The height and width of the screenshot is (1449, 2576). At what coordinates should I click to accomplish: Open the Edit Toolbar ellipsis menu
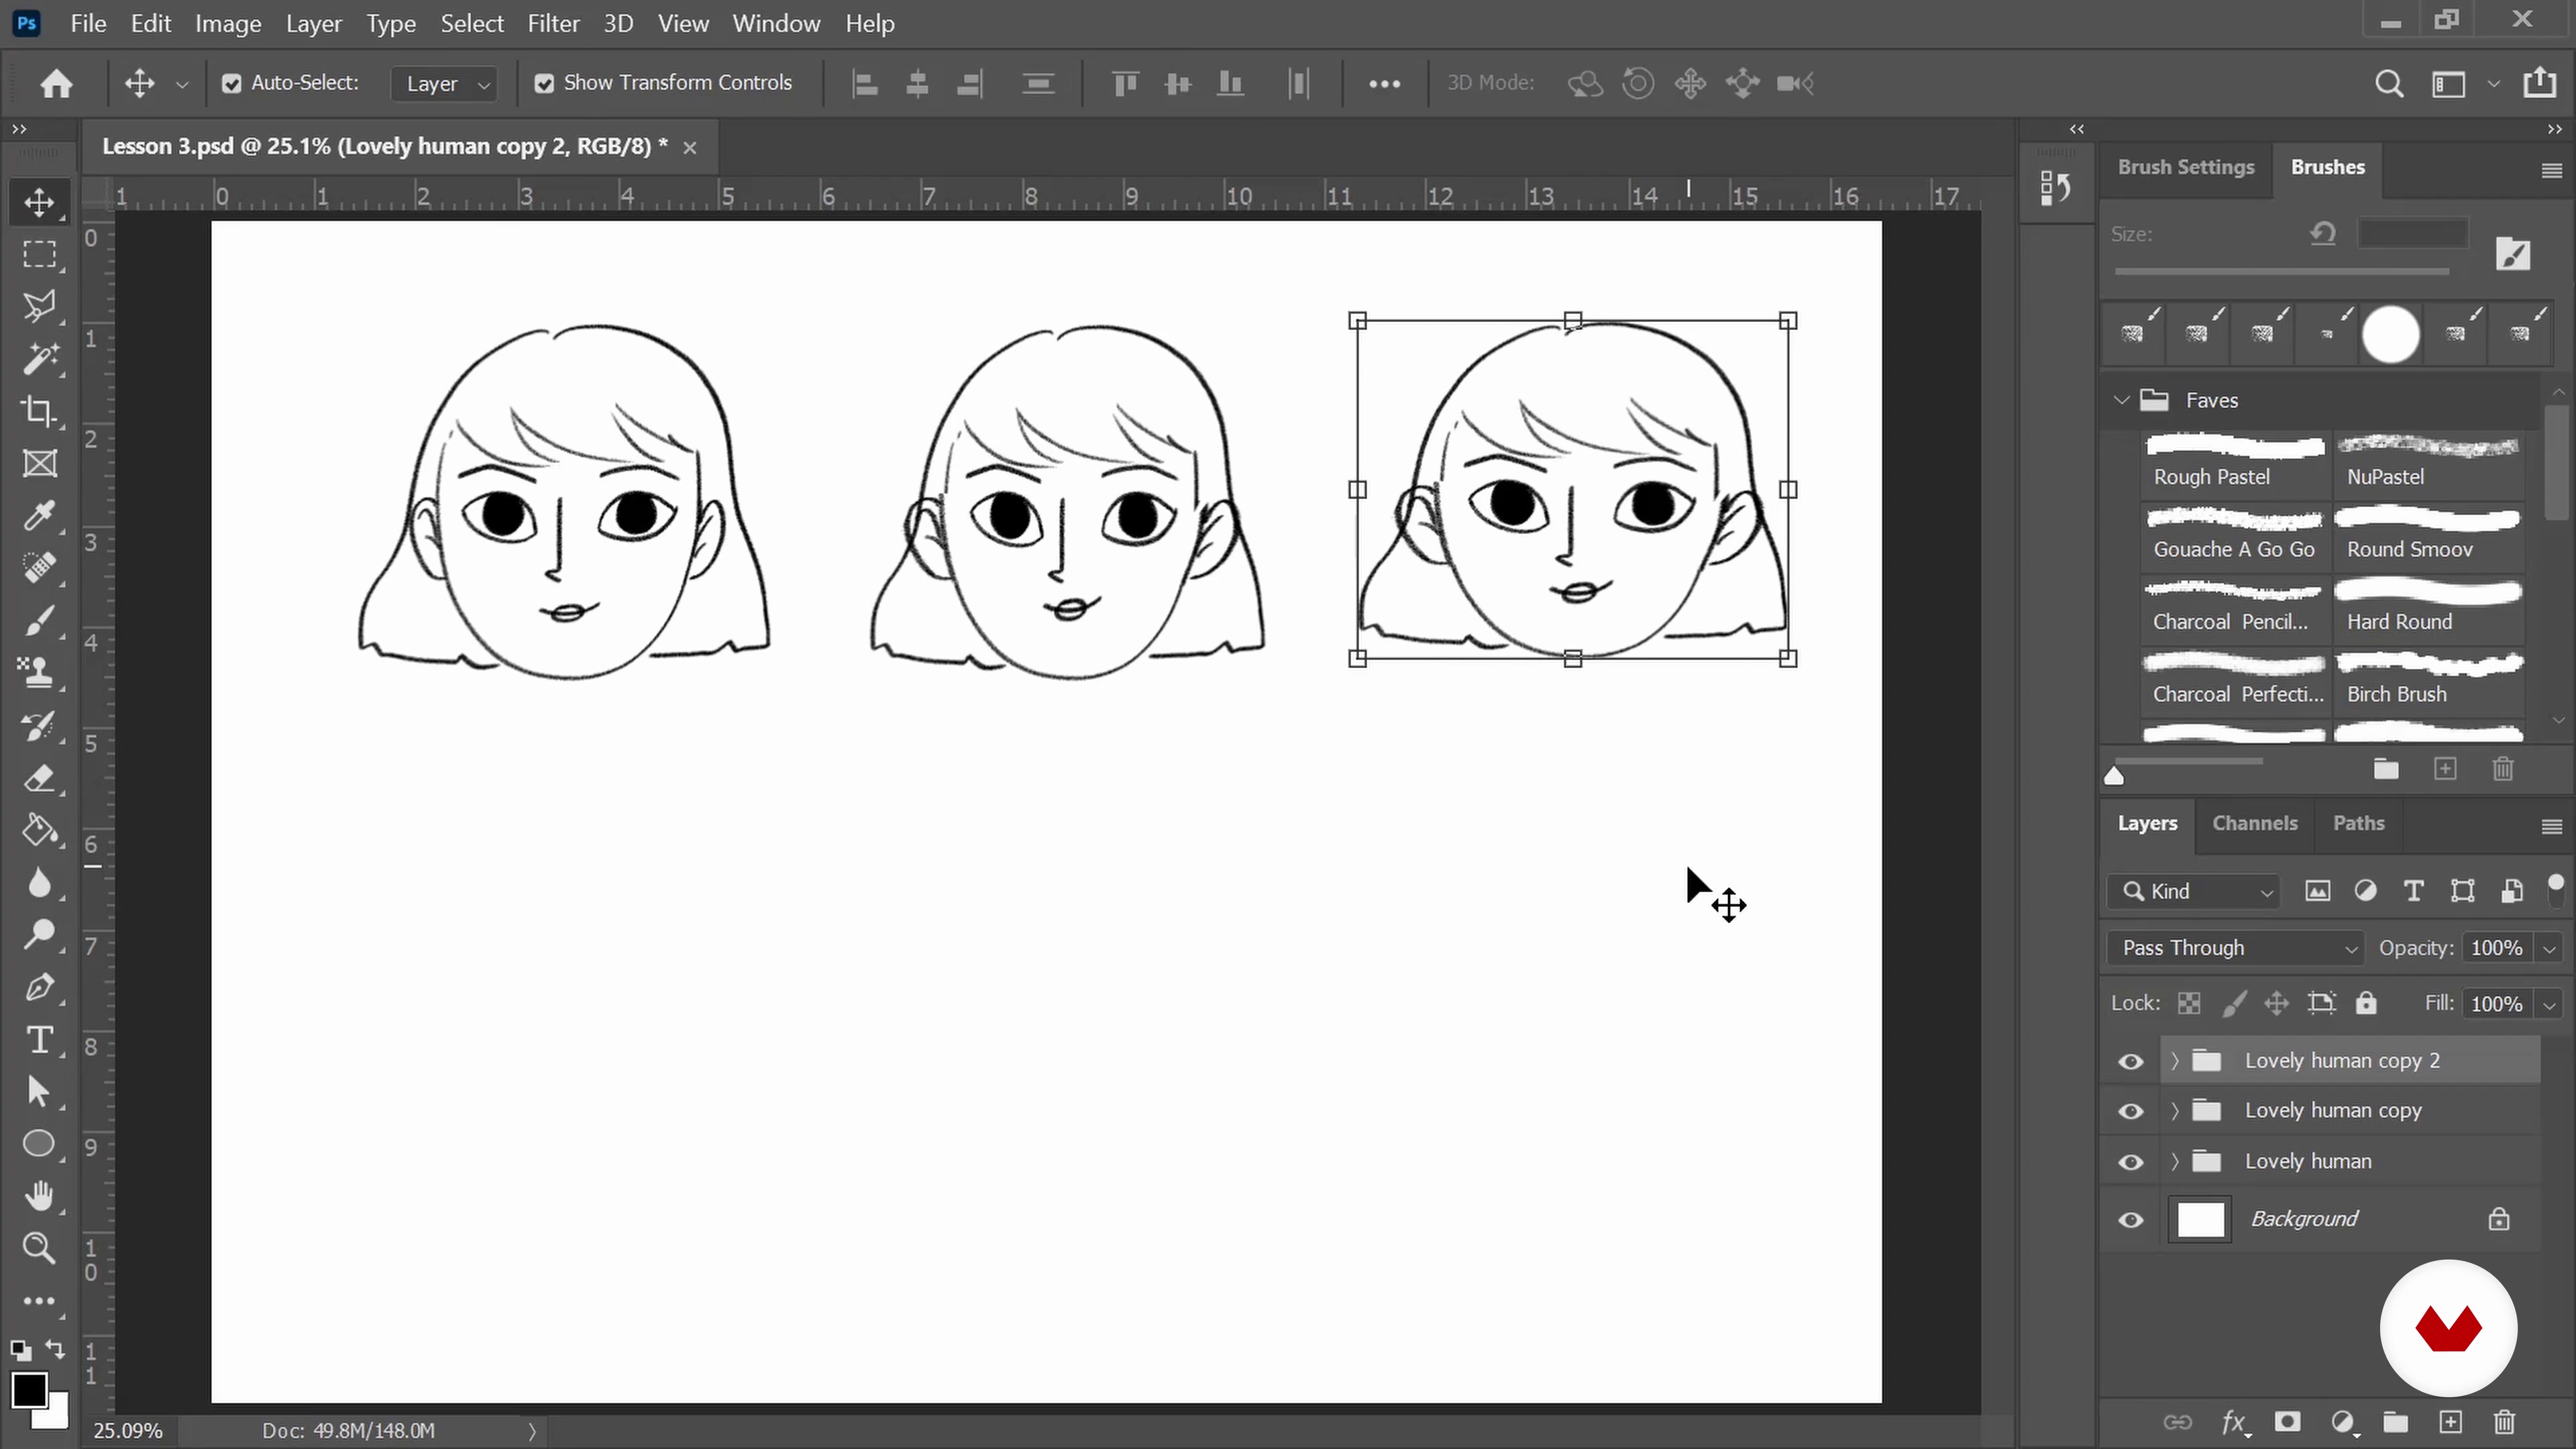[40, 1301]
